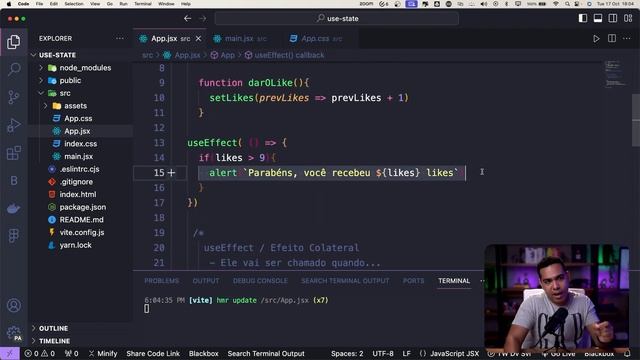Switch to the main.jsx tab
Viewport: 640px width, 360px height.
tap(245, 38)
